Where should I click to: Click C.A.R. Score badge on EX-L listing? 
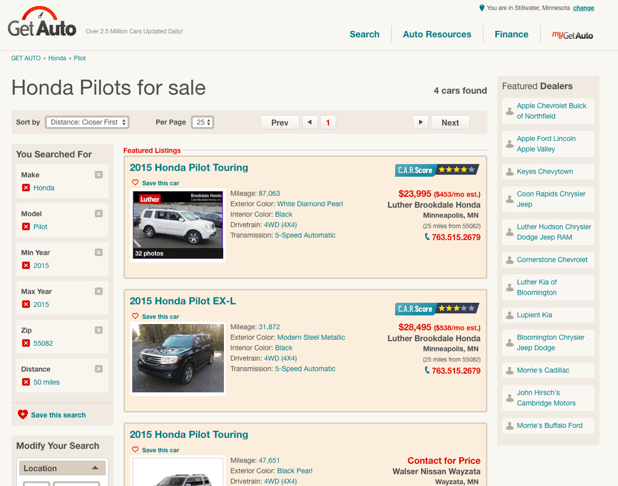[437, 309]
